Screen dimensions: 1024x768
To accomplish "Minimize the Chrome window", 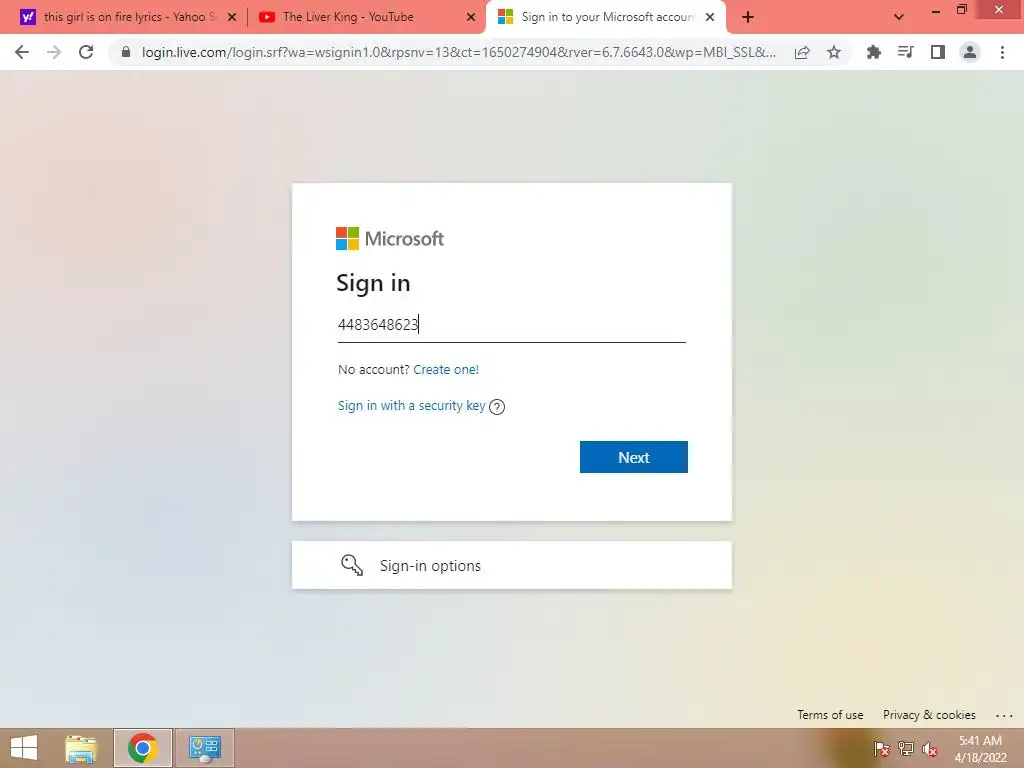I will [936, 10].
